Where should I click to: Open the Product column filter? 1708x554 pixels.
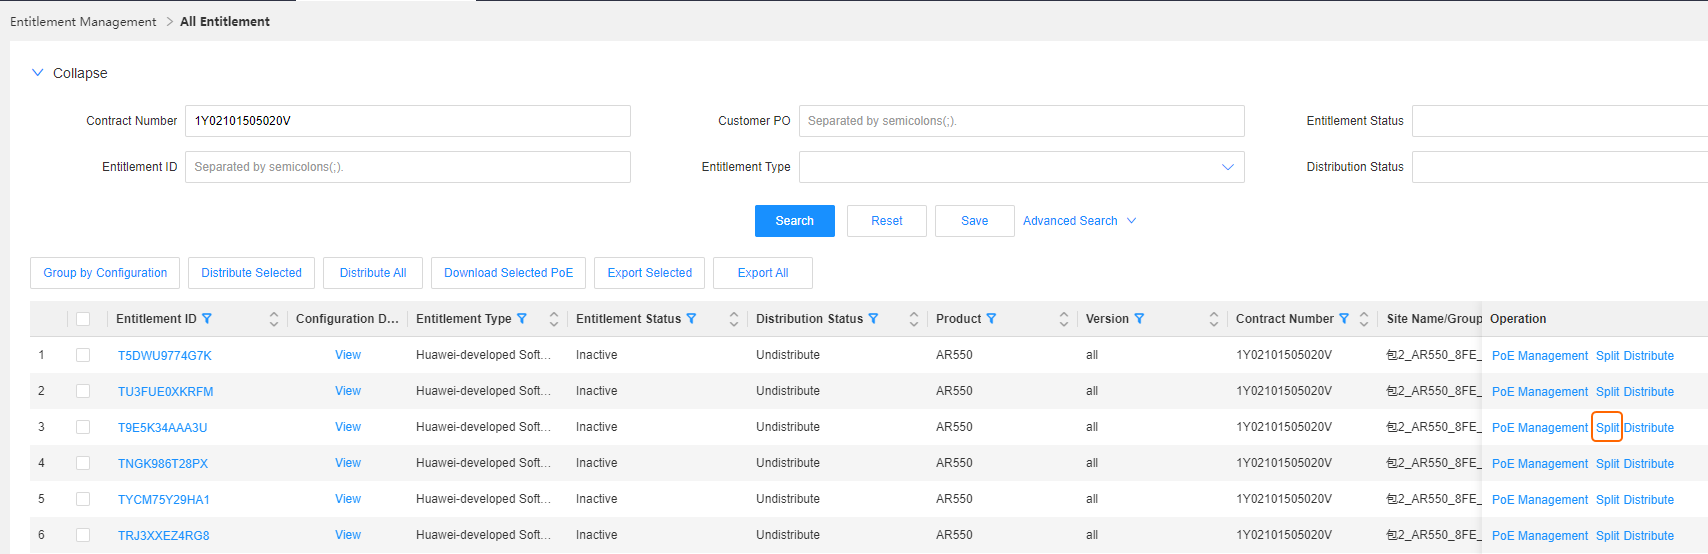point(991,319)
